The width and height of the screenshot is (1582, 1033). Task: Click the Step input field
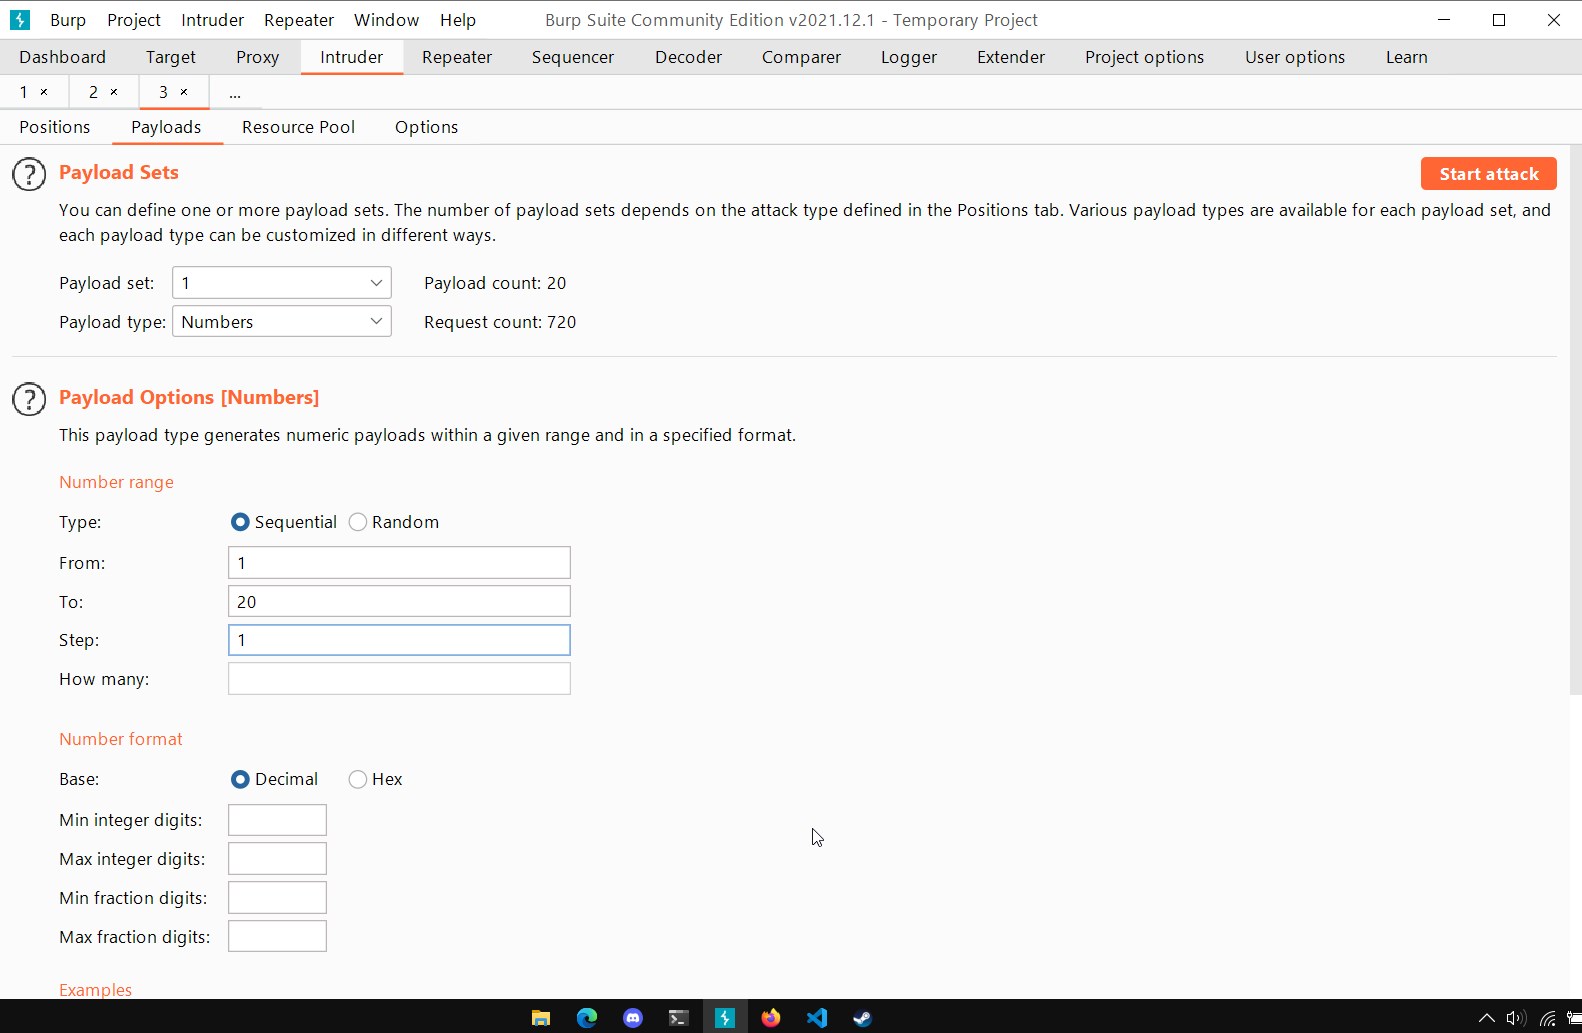point(399,640)
